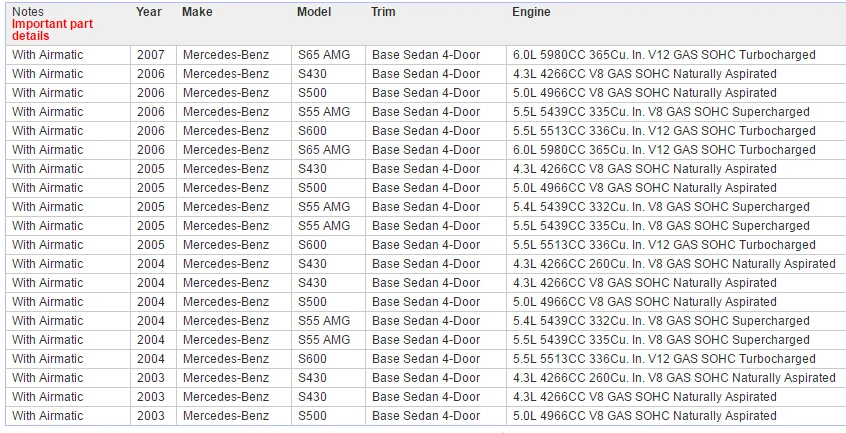Click the red Important part details text

coord(52,30)
